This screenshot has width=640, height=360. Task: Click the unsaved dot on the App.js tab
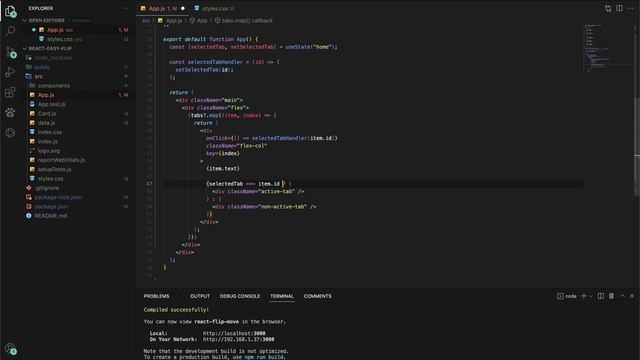click(x=183, y=8)
